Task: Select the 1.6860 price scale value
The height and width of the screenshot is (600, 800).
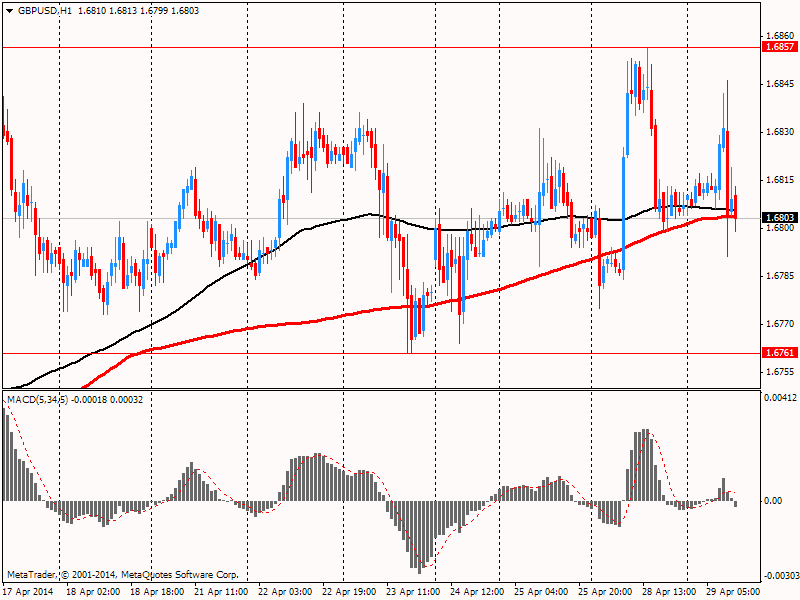Action: tap(780, 36)
